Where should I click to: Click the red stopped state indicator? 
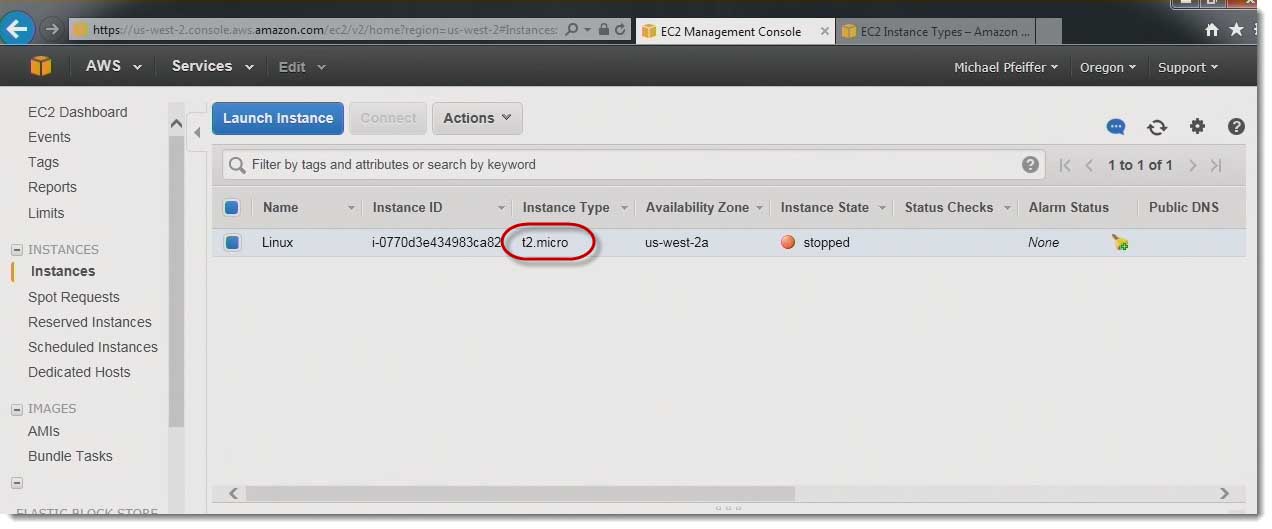click(788, 242)
